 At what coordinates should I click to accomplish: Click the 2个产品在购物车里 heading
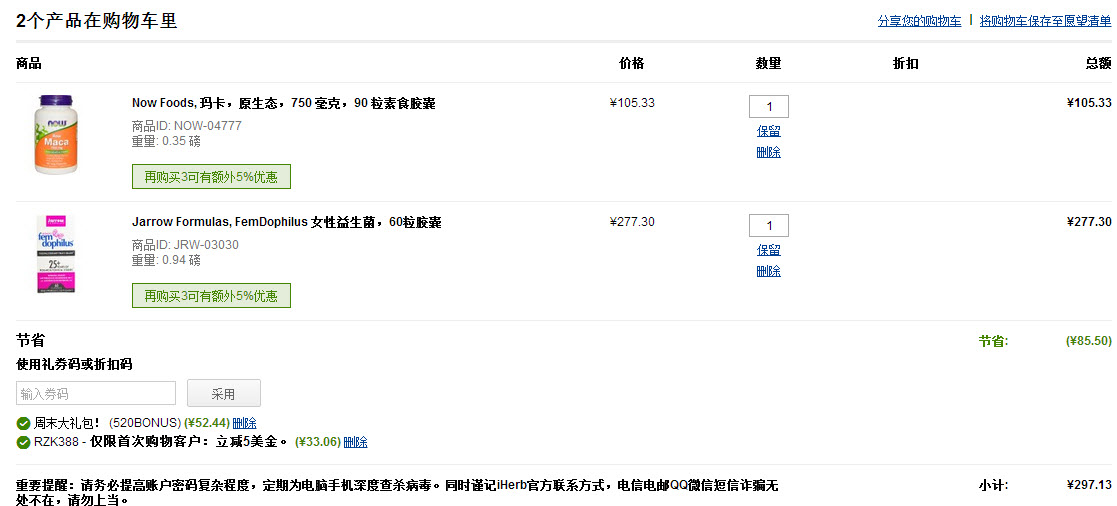pos(96,21)
